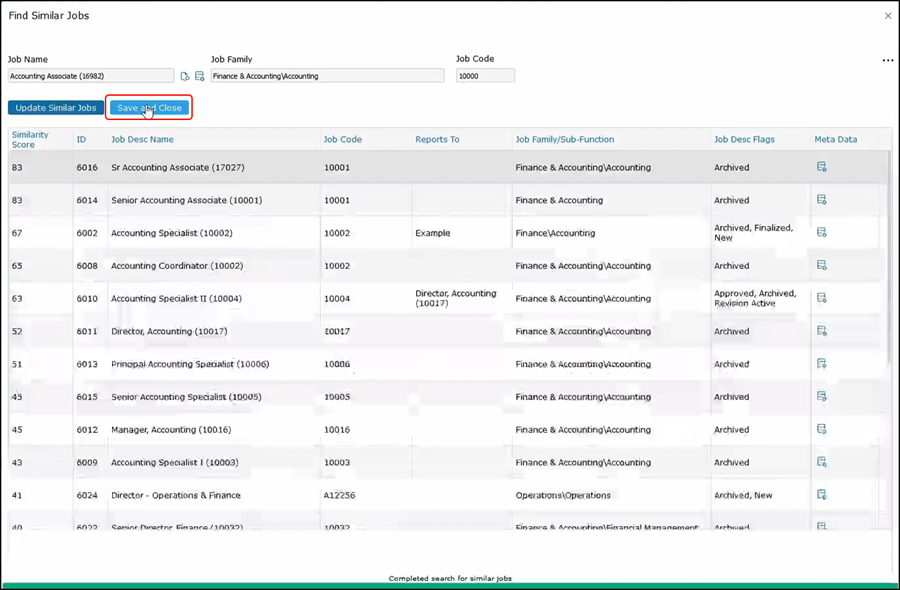Open the three-dots more options menu
Screen dimensions: 900x590
coord(887,61)
